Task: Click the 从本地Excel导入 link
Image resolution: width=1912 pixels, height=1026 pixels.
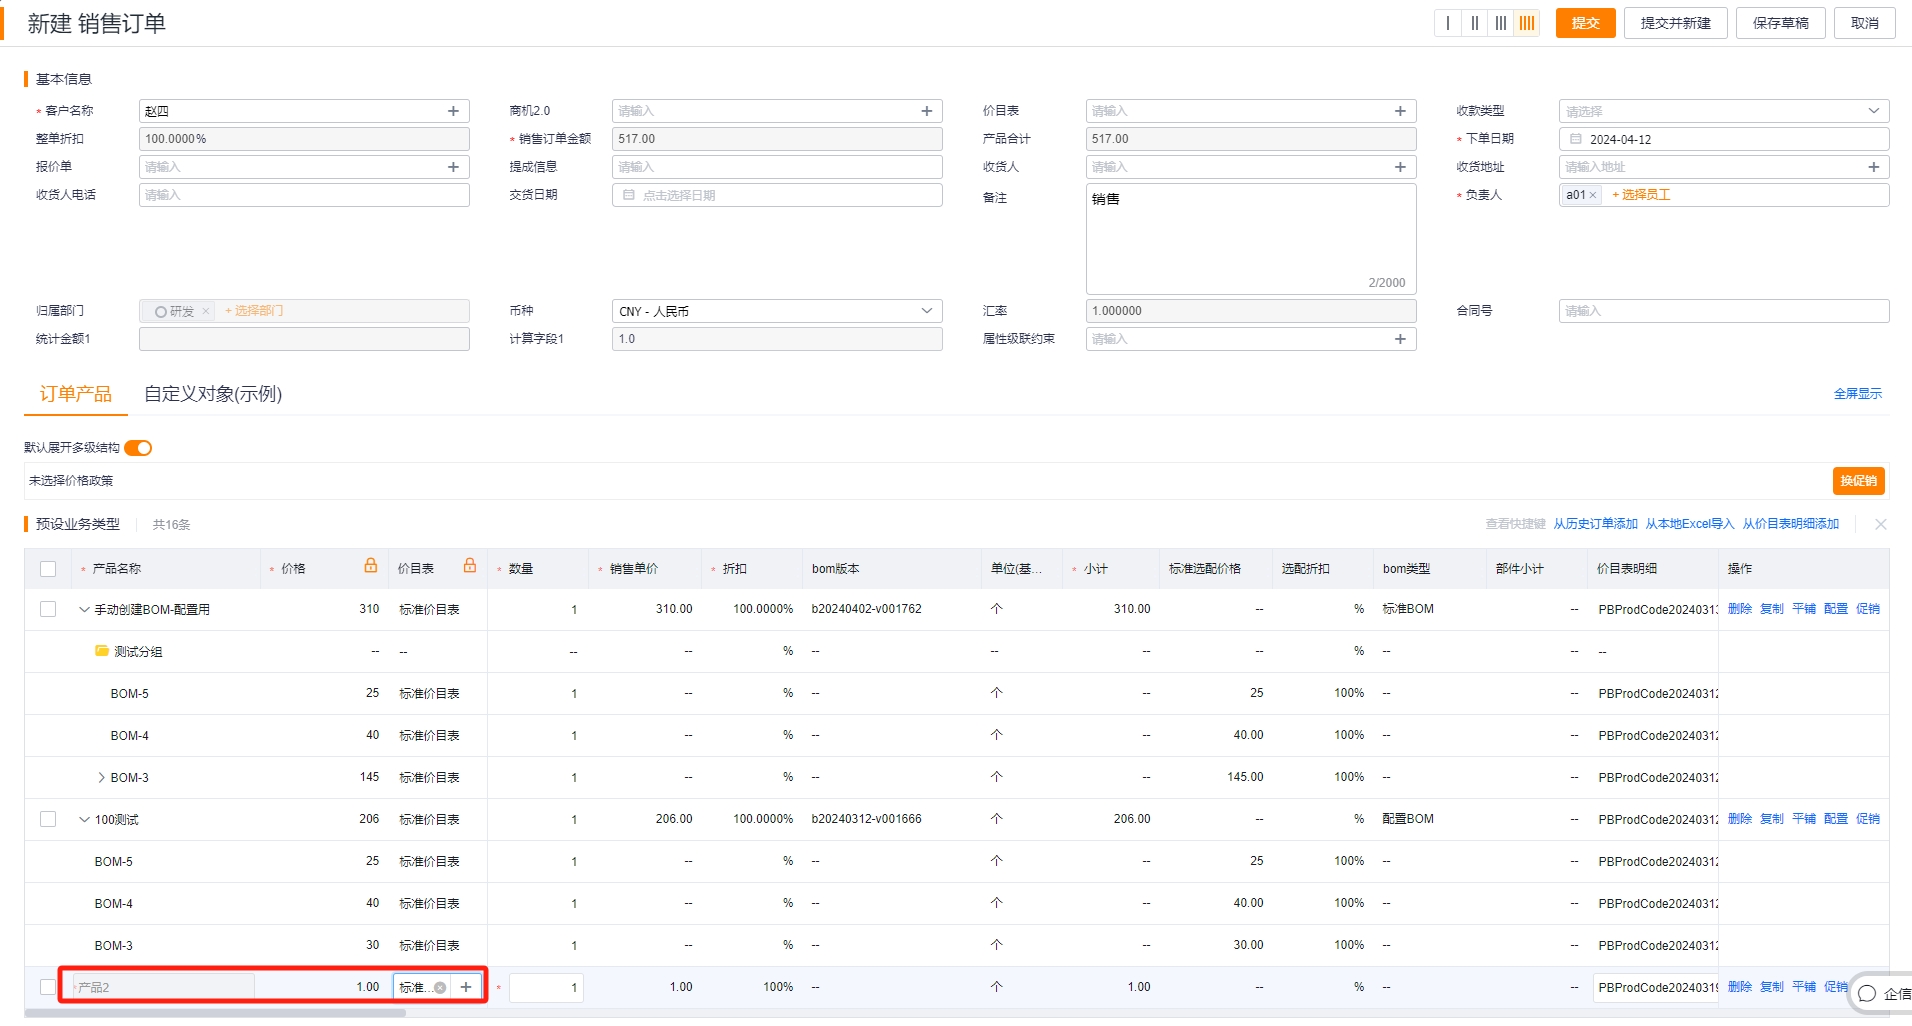Action: click(x=1689, y=524)
